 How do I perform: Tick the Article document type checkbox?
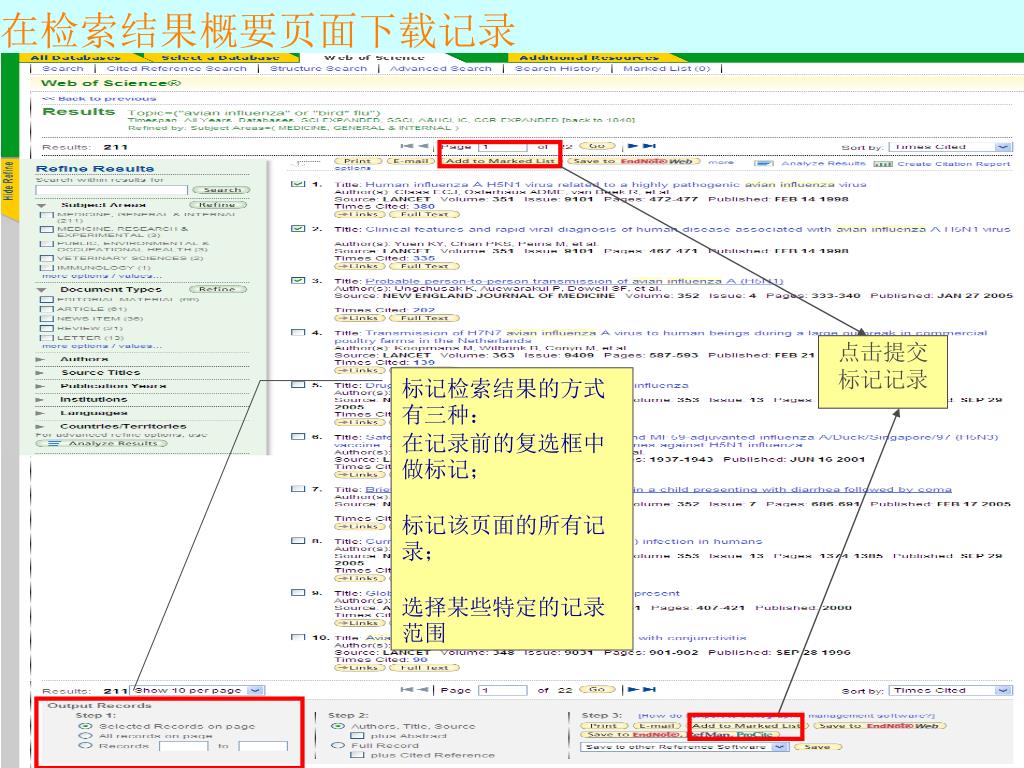(x=46, y=309)
